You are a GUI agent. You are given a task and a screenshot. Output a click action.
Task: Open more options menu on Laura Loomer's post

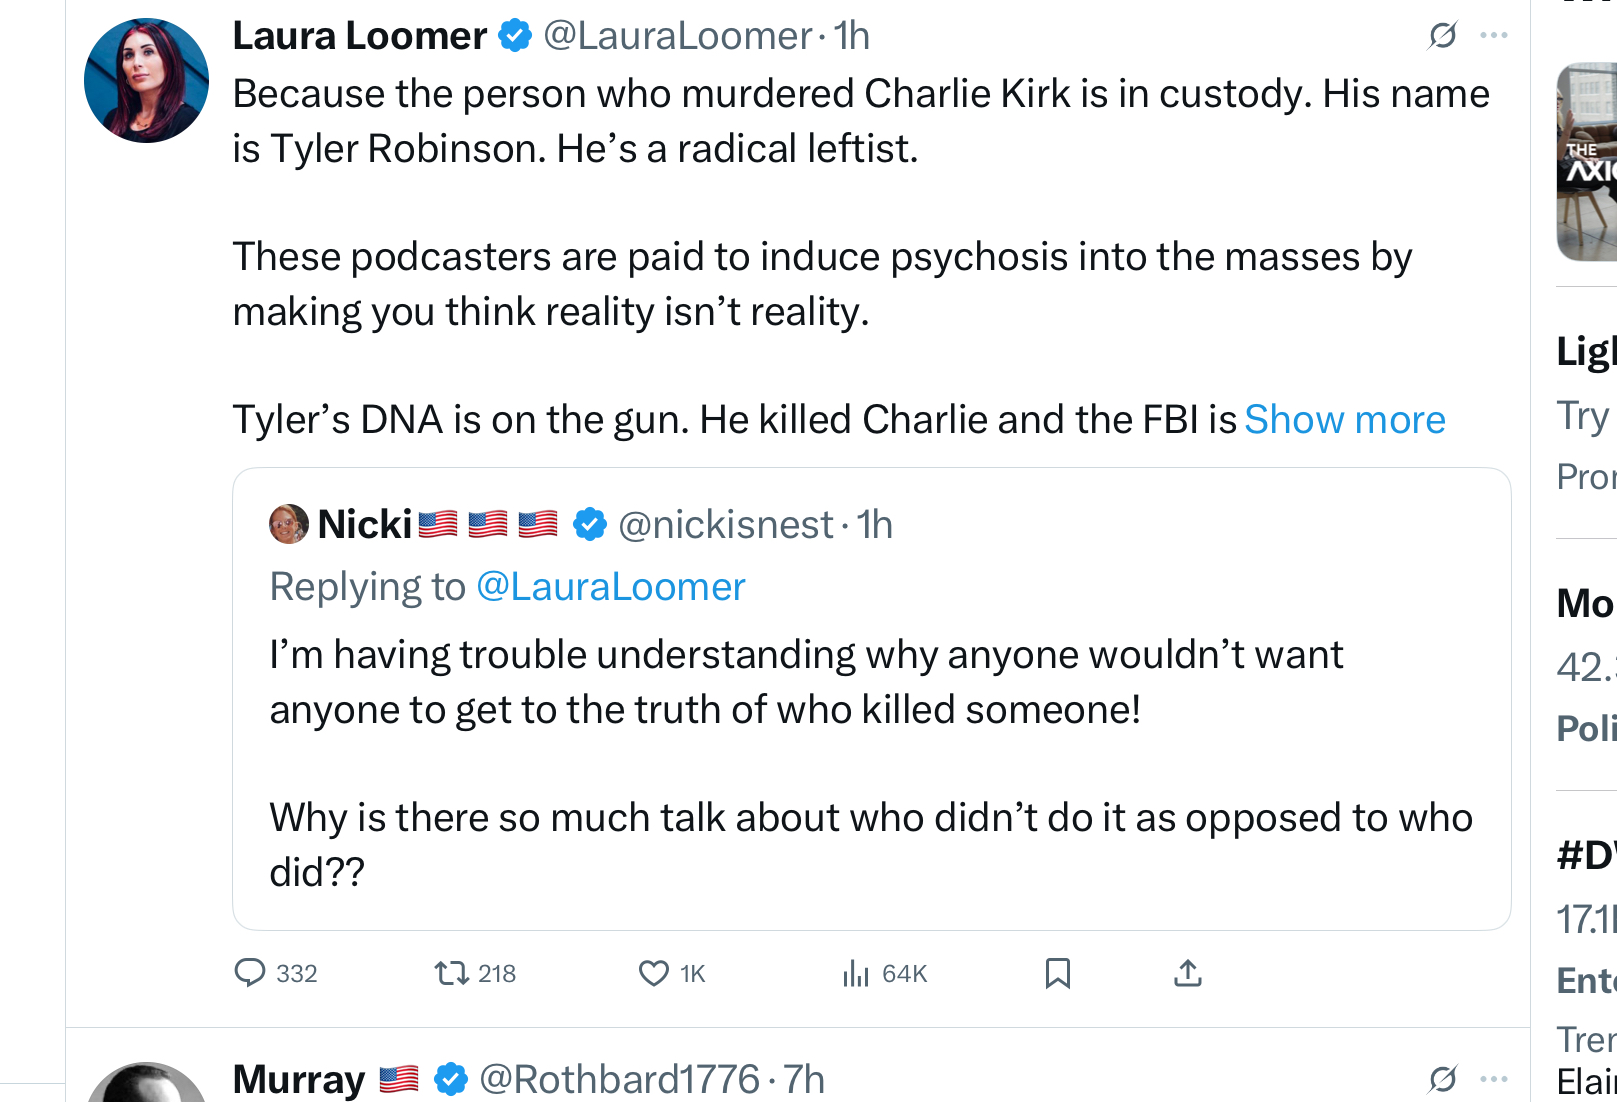(1494, 36)
